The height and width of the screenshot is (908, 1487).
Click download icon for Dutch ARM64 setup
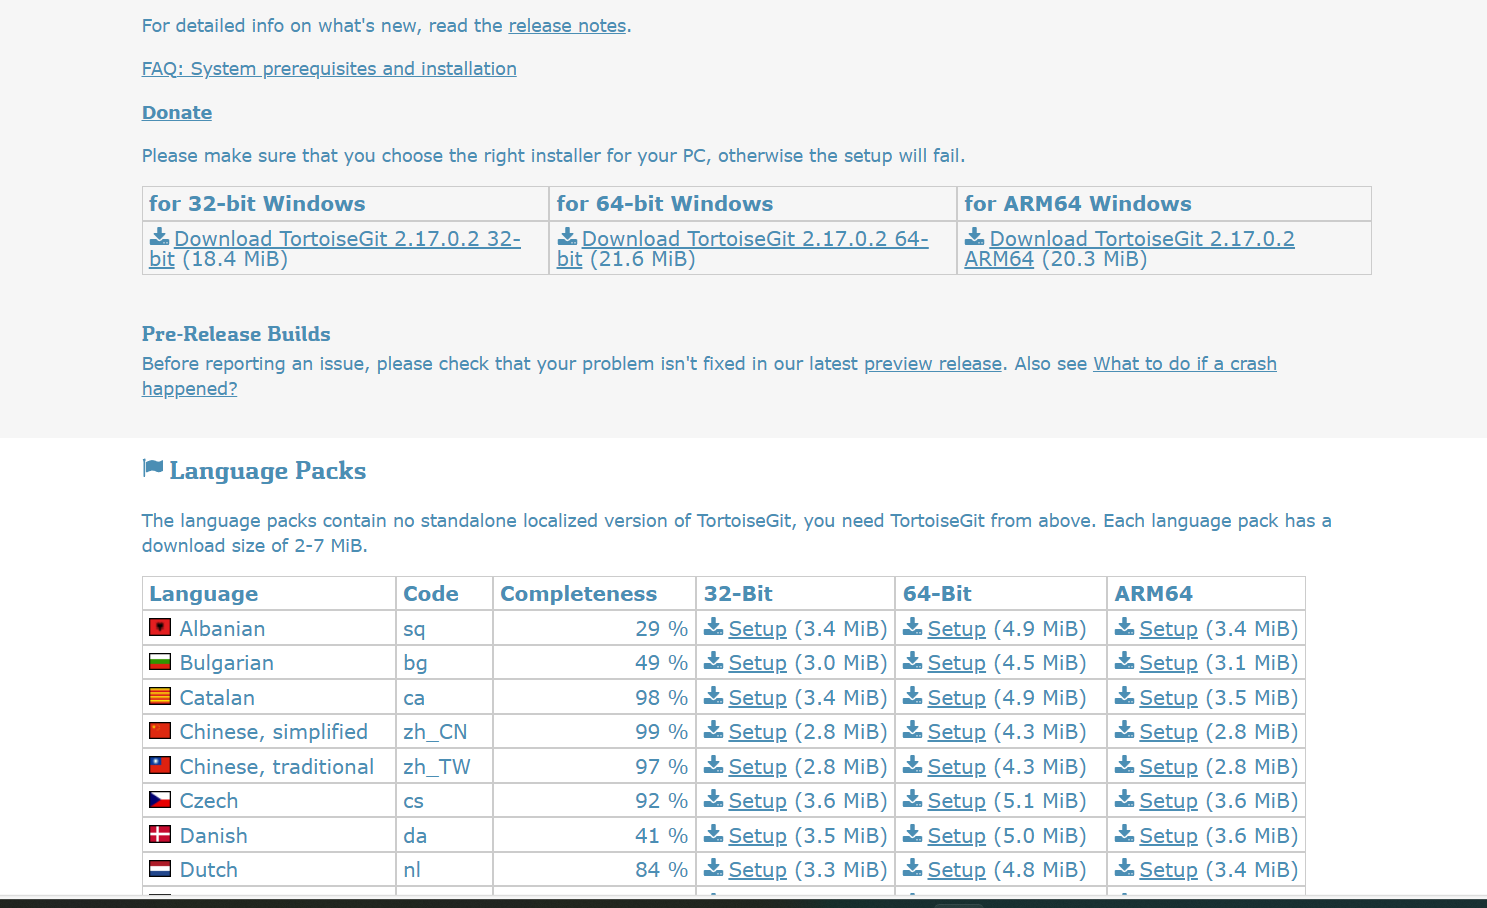click(x=1125, y=868)
